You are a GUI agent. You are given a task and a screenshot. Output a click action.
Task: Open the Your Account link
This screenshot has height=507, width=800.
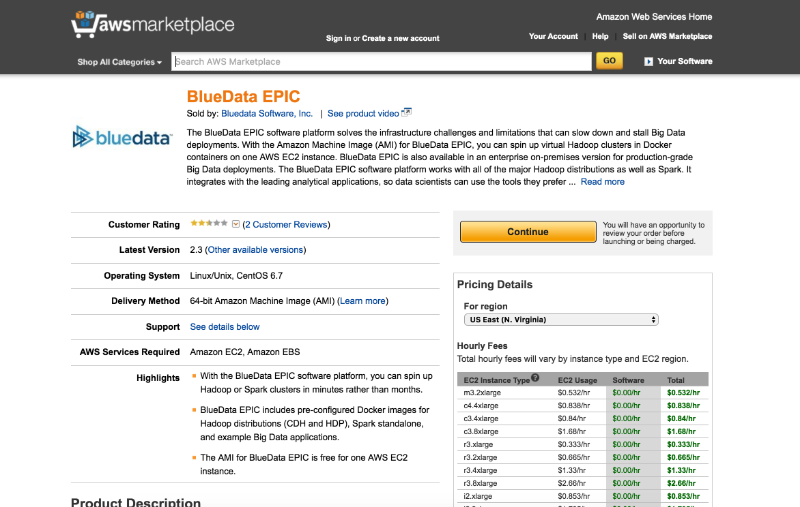pos(553,36)
